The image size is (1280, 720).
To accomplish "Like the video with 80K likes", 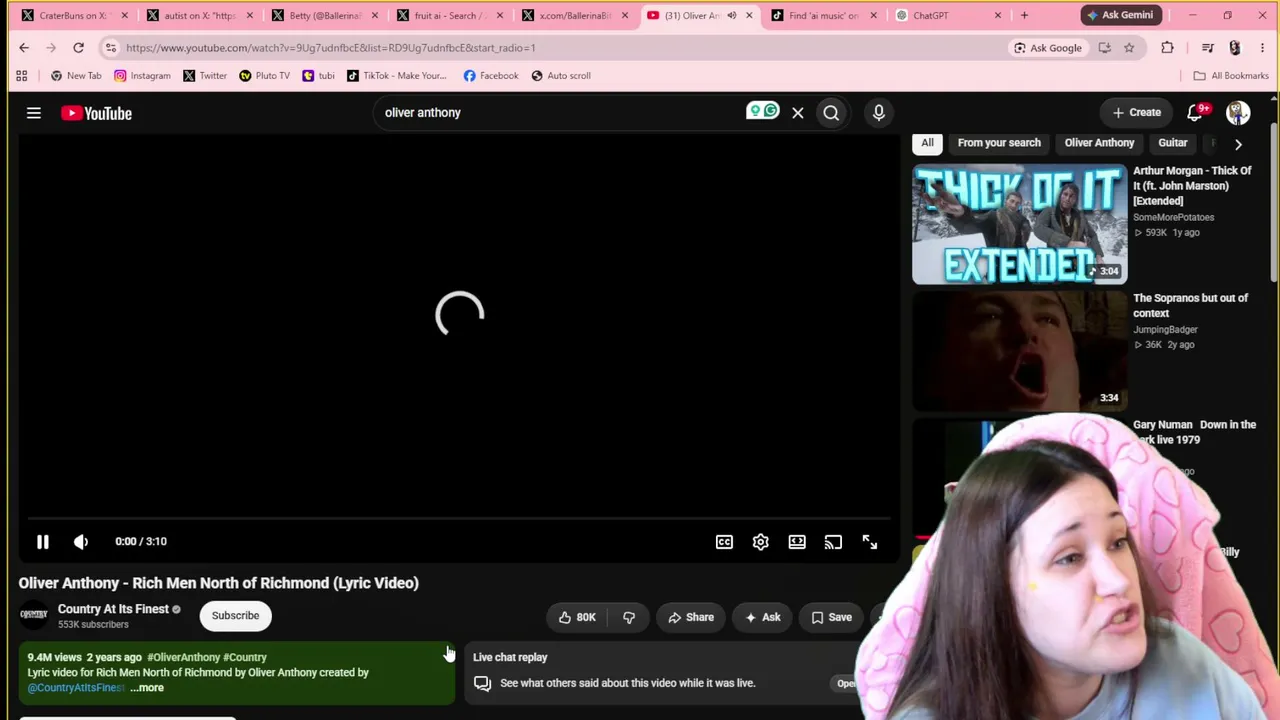I will click(576, 617).
